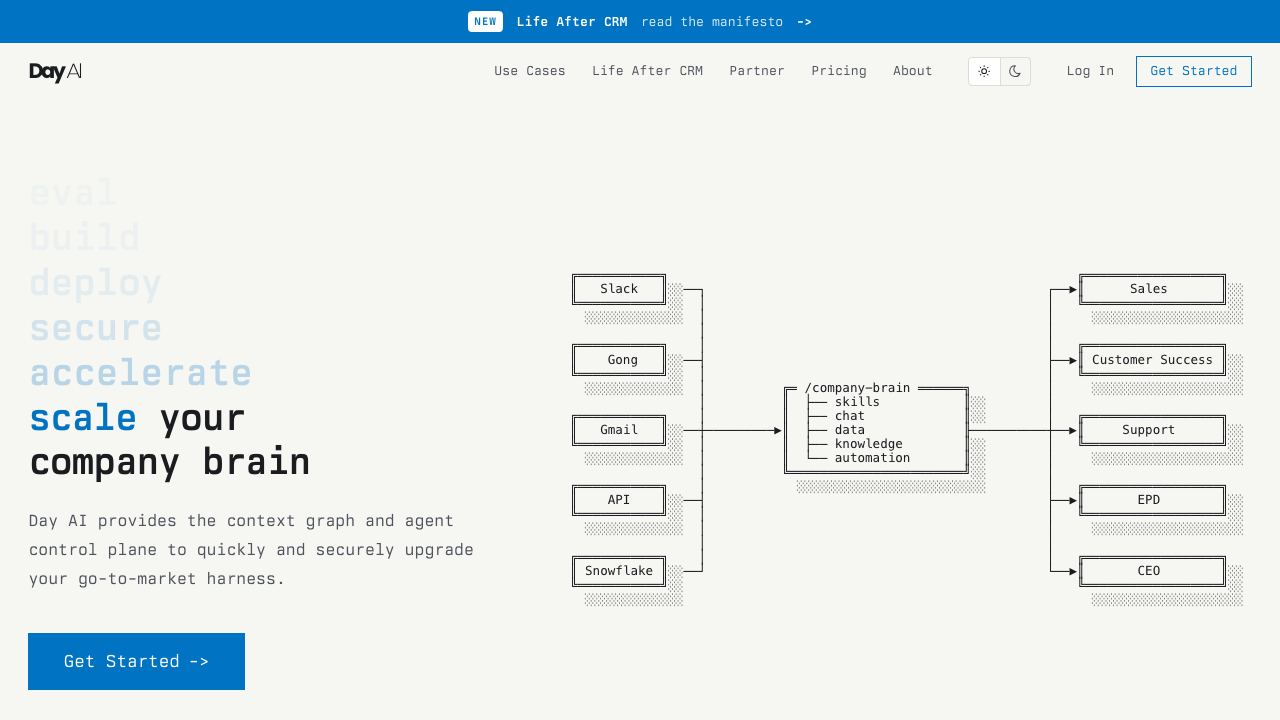Click the highlighted word scale in headline
The width and height of the screenshot is (1280, 720).
[x=83, y=417]
